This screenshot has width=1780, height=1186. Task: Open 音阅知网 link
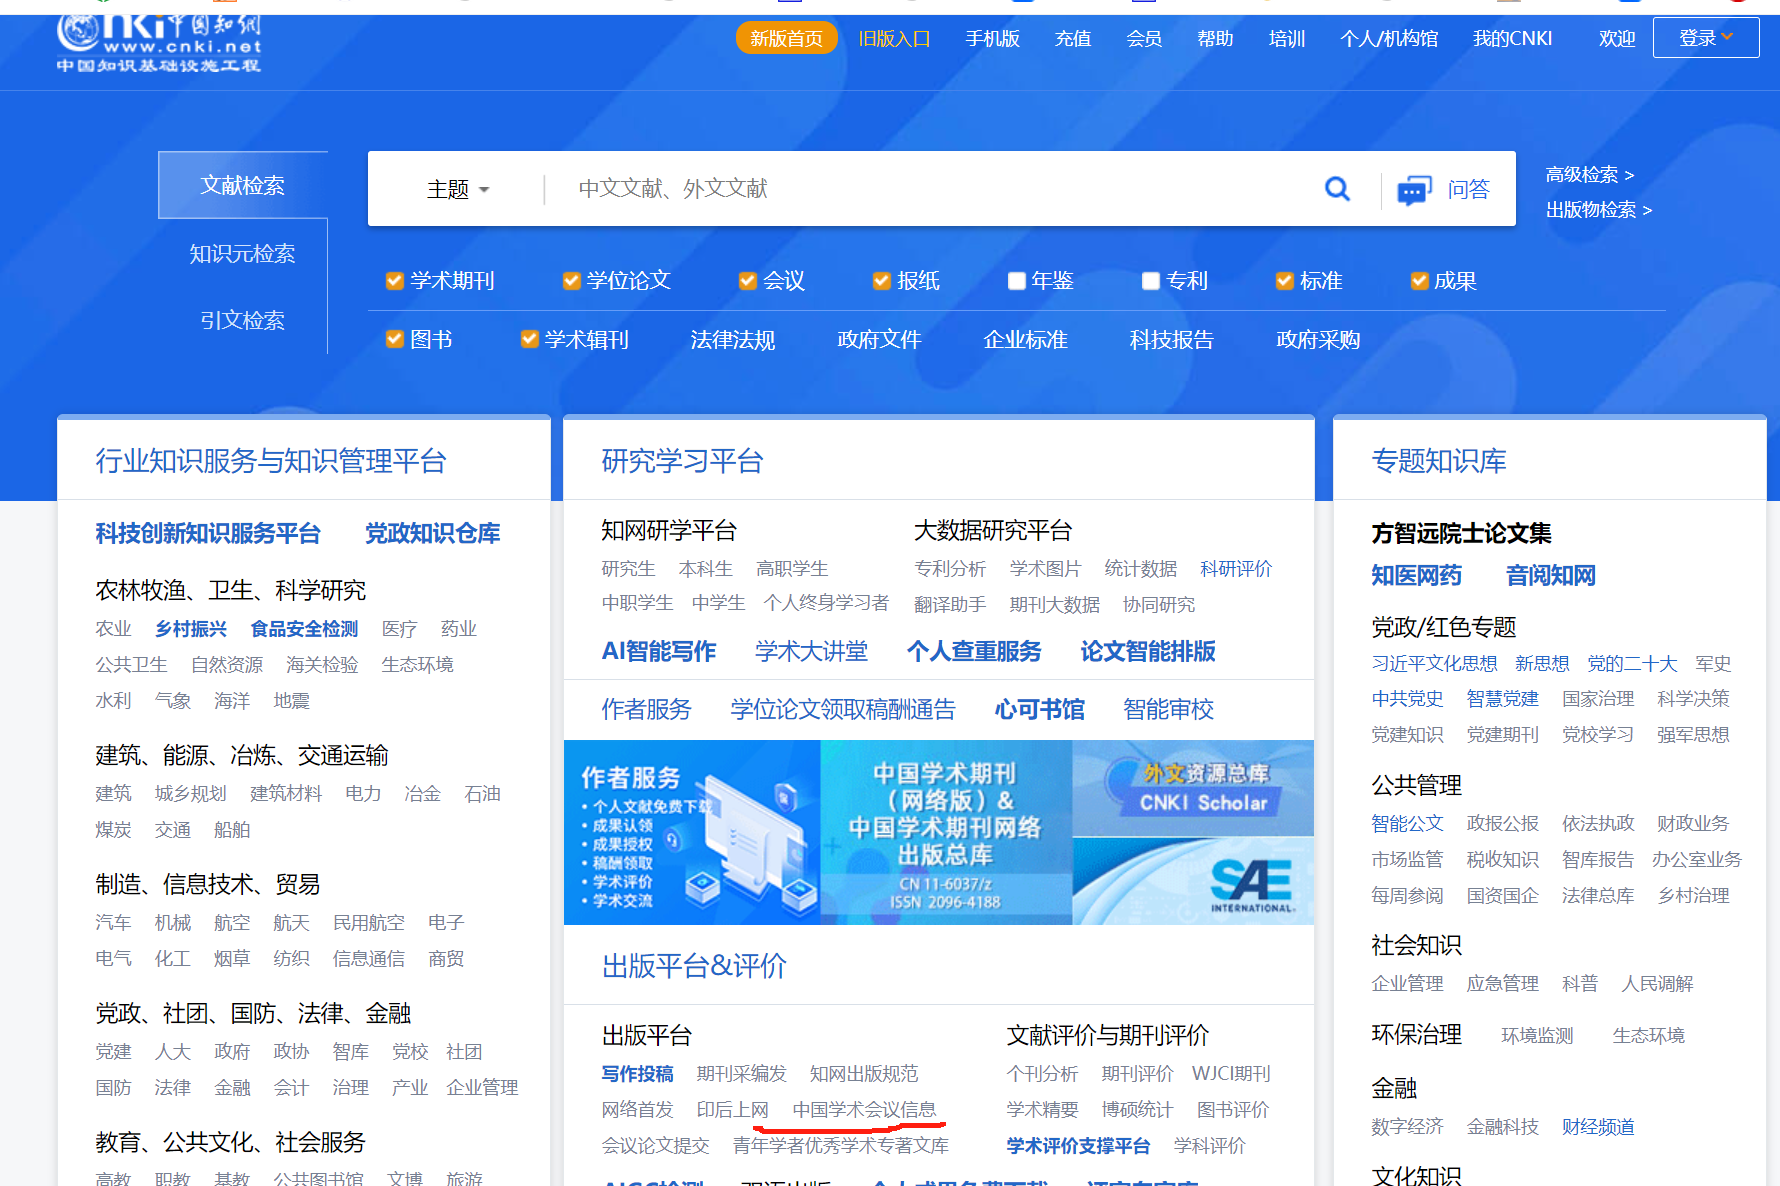pos(1550,575)
